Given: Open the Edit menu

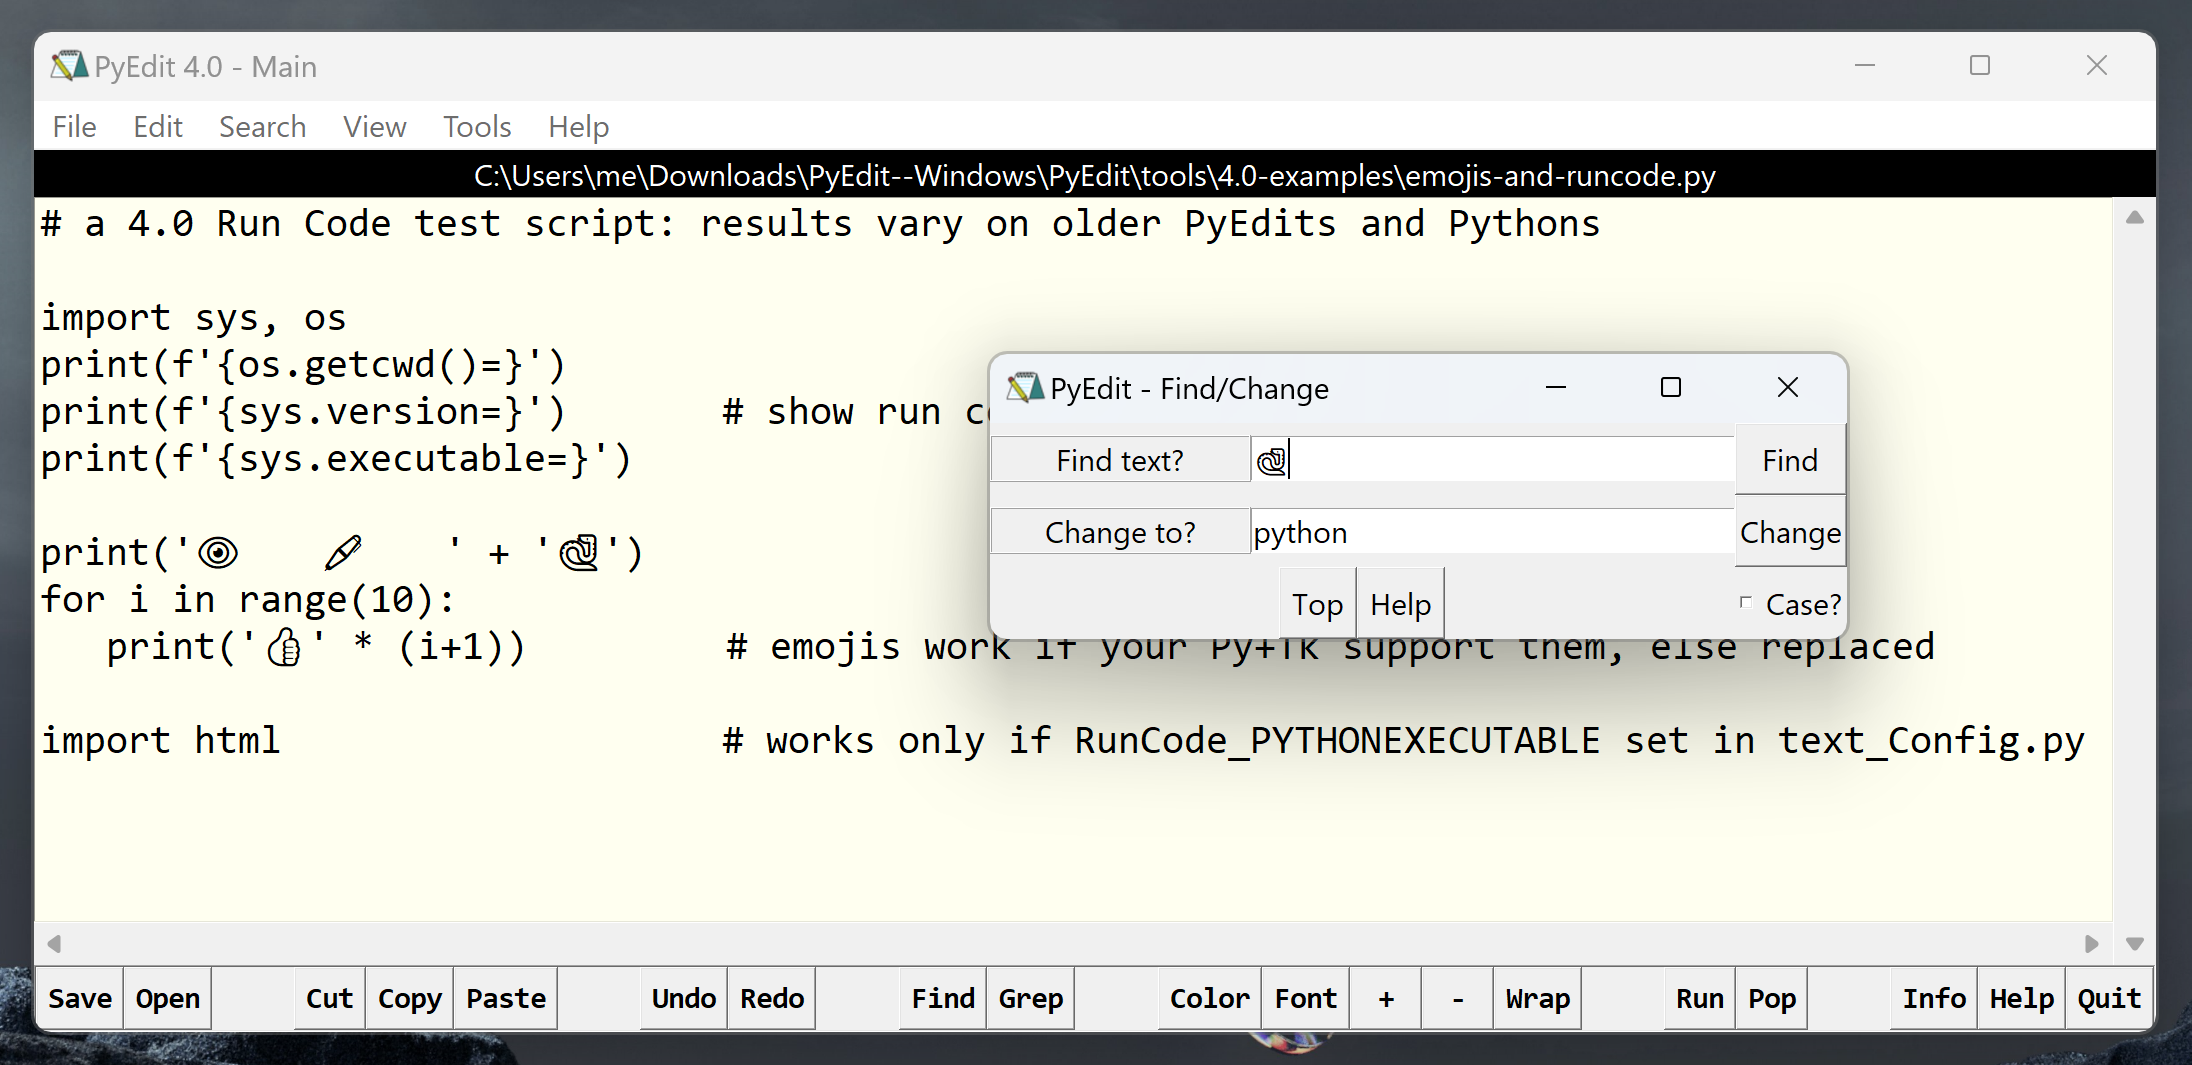Looking at the screenshot, I should (x=158, y=127).
